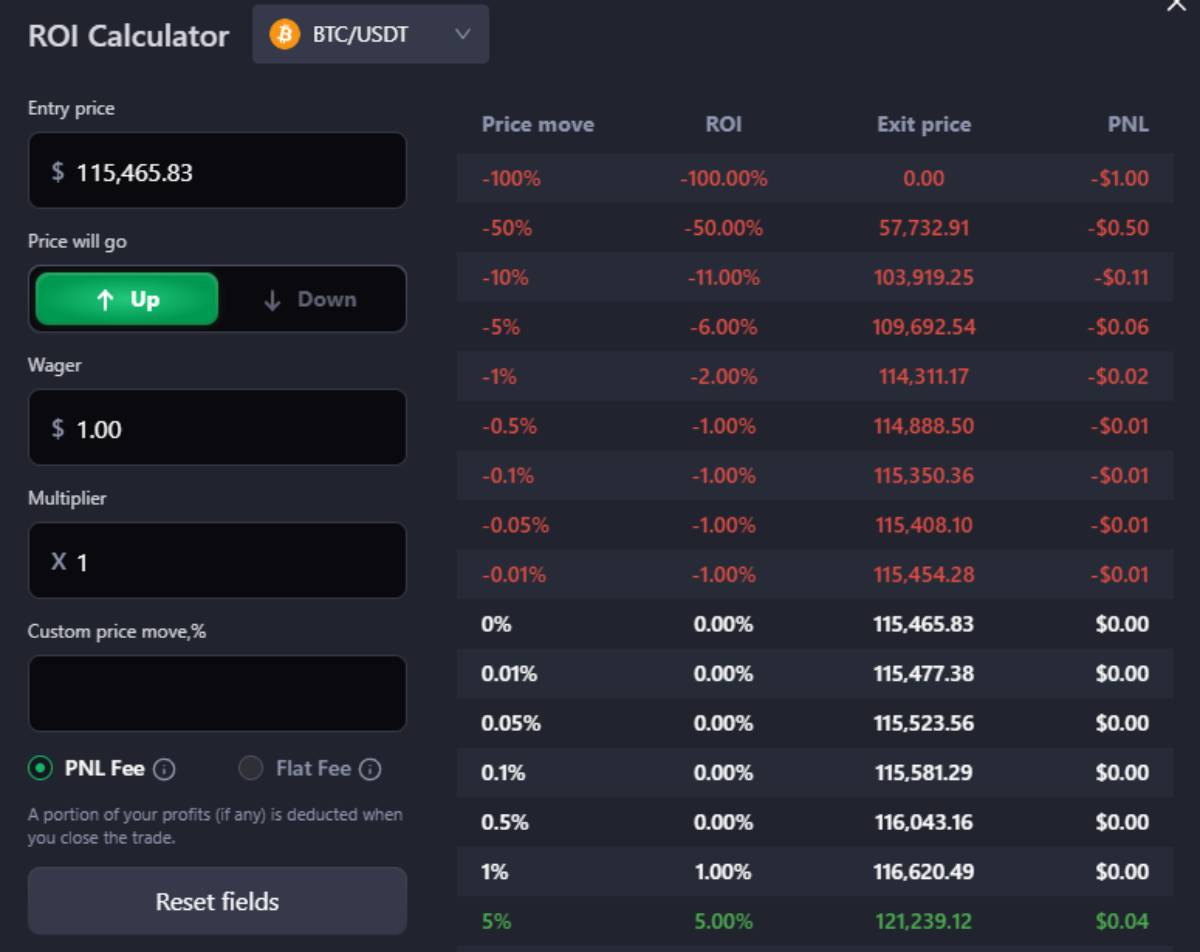Click the -0.05% price move cell
1200x952 pixels.
[x=515, y=525]
